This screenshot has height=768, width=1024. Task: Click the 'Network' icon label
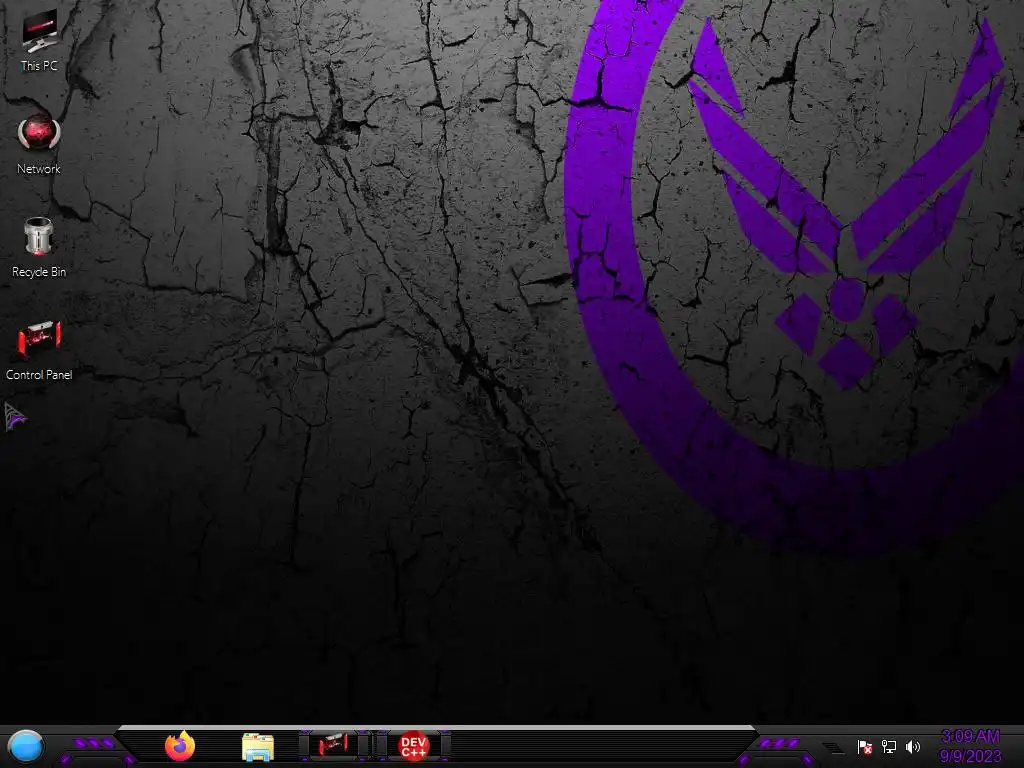(39, 168)
